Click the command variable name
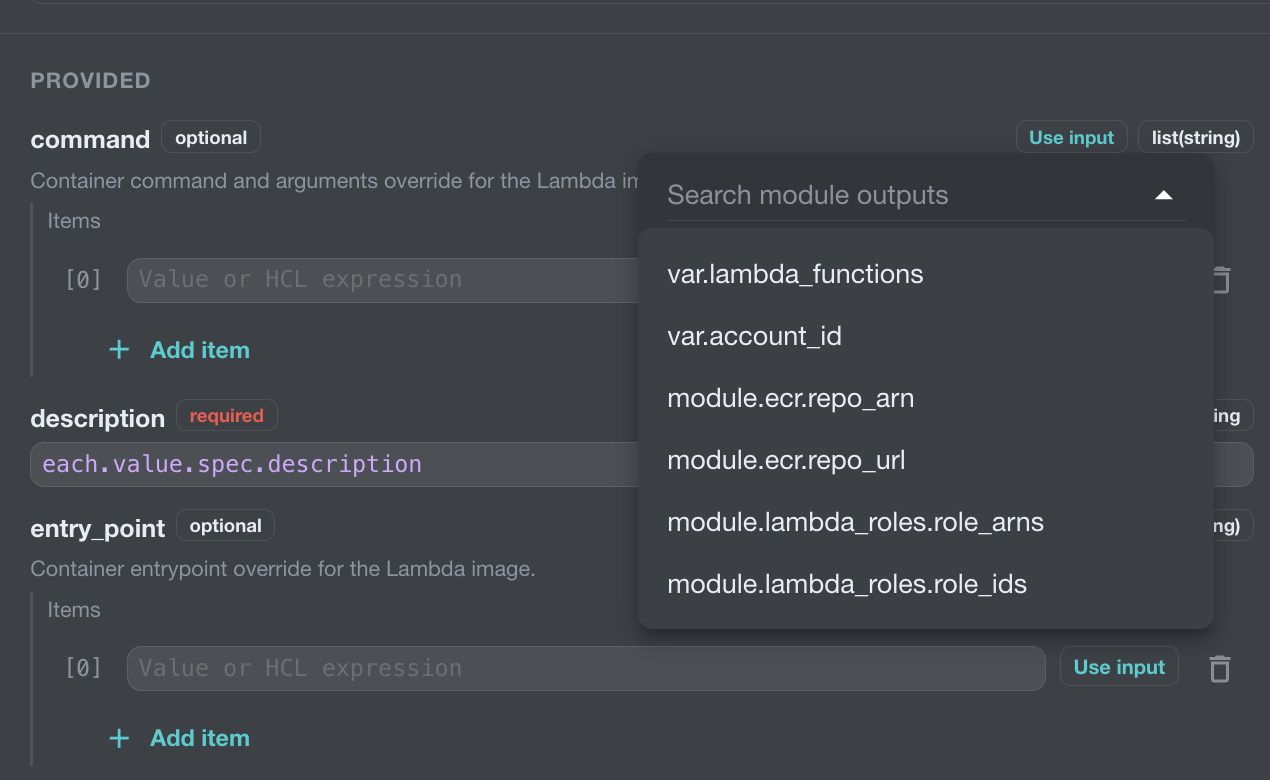 pyautogui.click(x=90, y=139)
